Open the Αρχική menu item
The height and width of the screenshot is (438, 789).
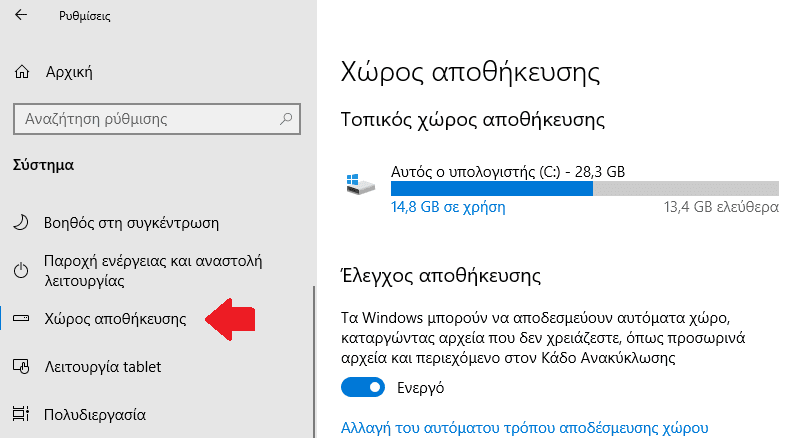point(69,72)
